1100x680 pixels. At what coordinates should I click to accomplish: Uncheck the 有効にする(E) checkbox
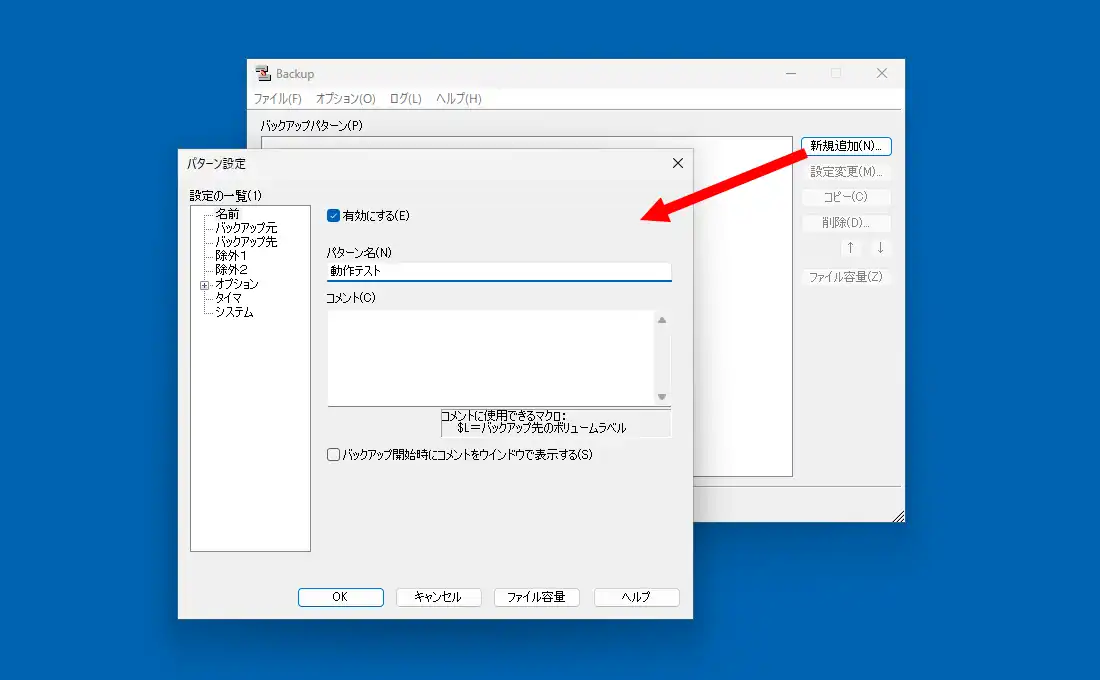(334, 215)
